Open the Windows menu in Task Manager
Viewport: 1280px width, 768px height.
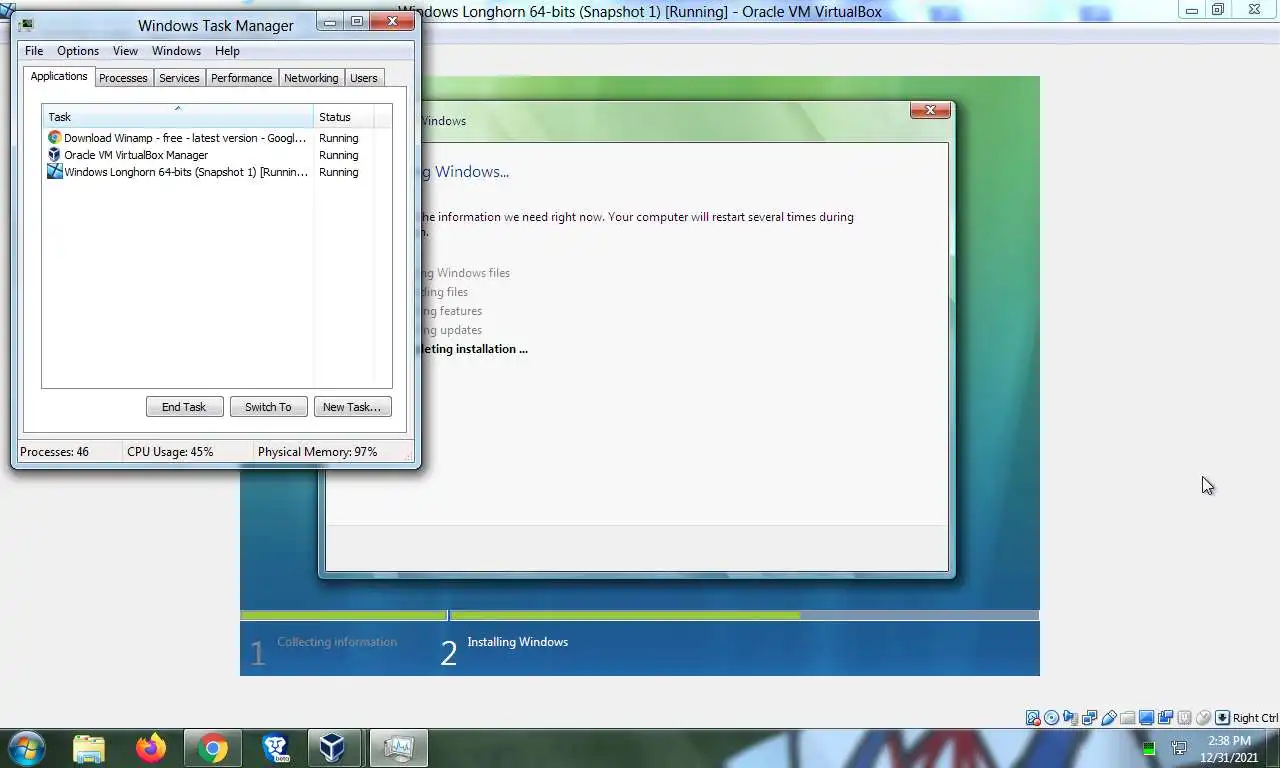point(176,51)
